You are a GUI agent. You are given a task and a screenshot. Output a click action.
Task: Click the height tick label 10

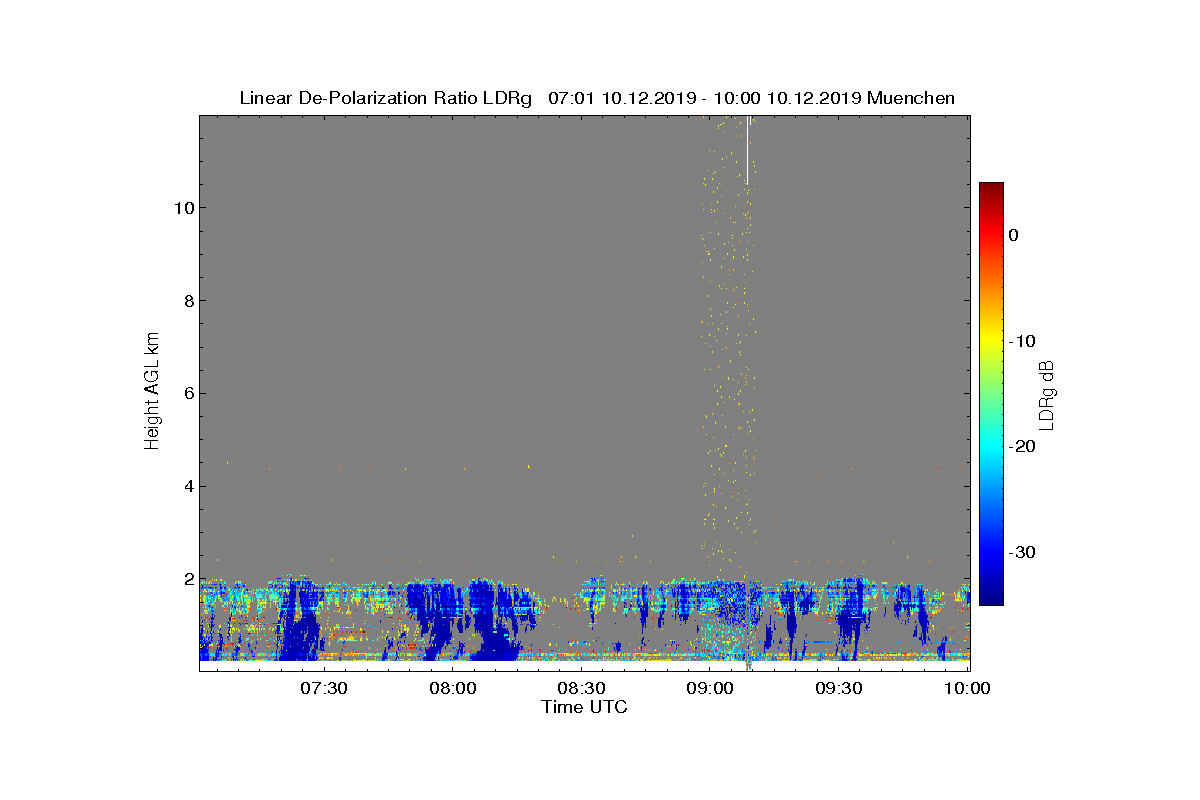click(x=182, y=208)
